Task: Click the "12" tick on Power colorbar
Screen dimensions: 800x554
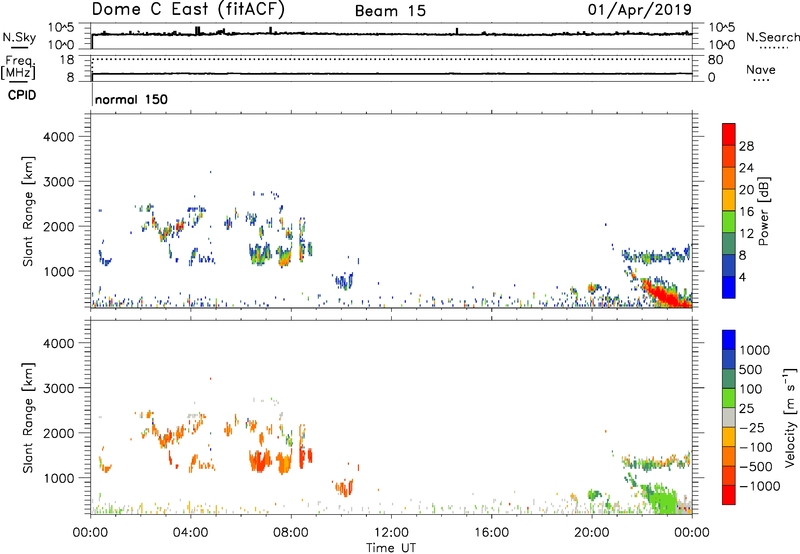Action: 746,234
